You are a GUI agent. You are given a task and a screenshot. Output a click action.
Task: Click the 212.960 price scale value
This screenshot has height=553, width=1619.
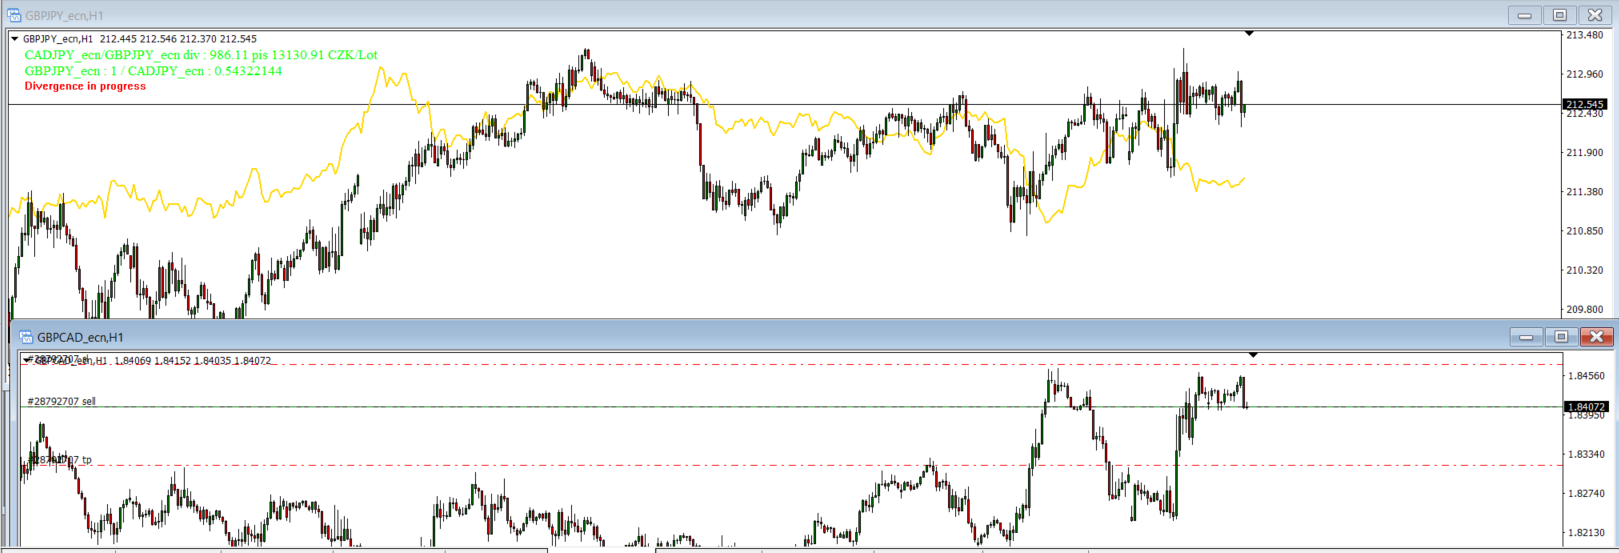click(1585, 74)
